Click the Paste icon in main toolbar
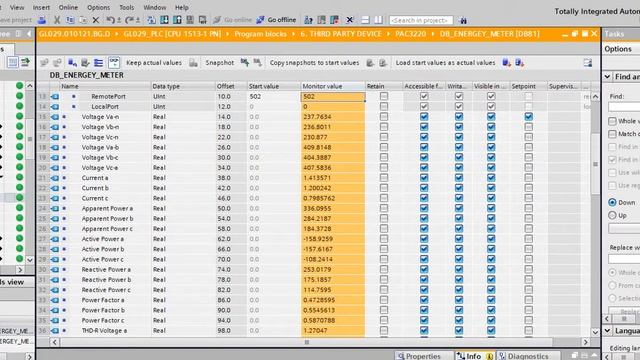The width and height of the screenshot is (640, 360). coord(83,20)
